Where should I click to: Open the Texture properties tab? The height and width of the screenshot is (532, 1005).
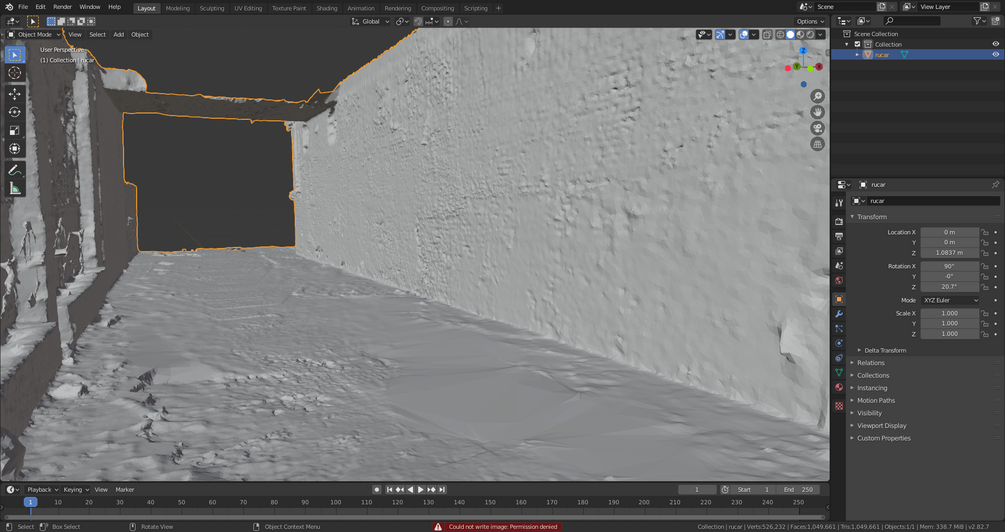point(839,406)
